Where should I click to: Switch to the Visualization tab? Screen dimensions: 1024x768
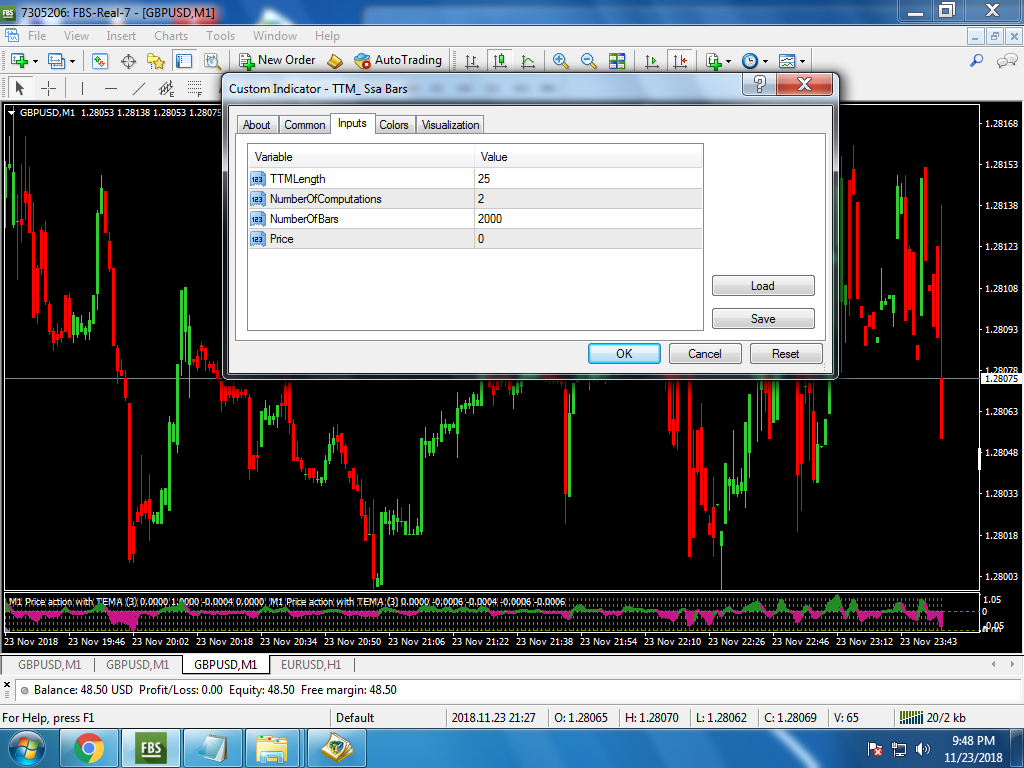(451, 125)
